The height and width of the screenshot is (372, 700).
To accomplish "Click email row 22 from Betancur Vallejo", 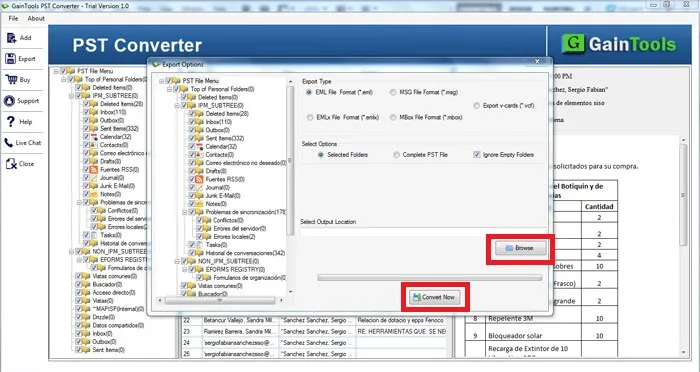I will pyautogui.click(x=314, y=320).
